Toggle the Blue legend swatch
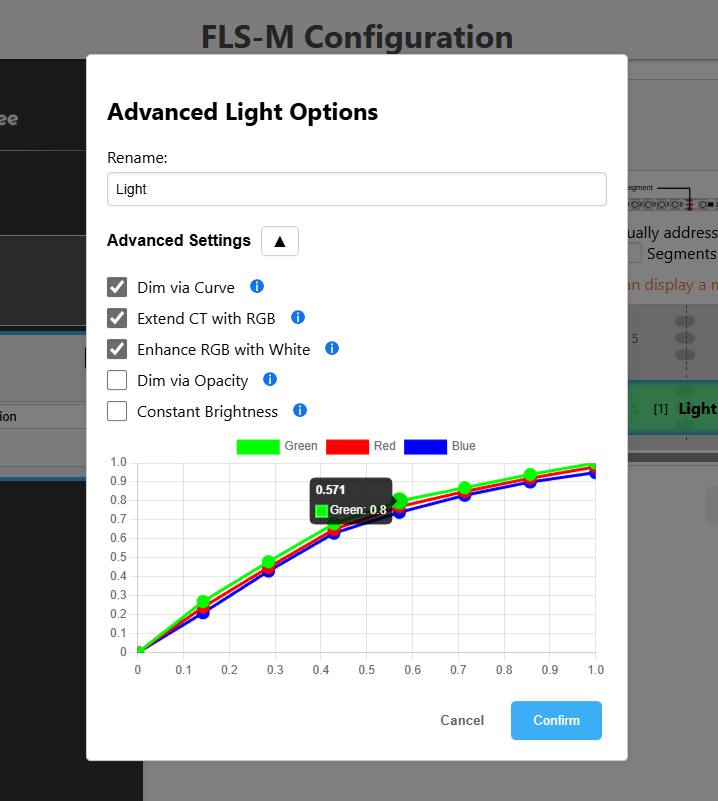Viewport: 718px width, 801px height. click(x=425, y=446)
